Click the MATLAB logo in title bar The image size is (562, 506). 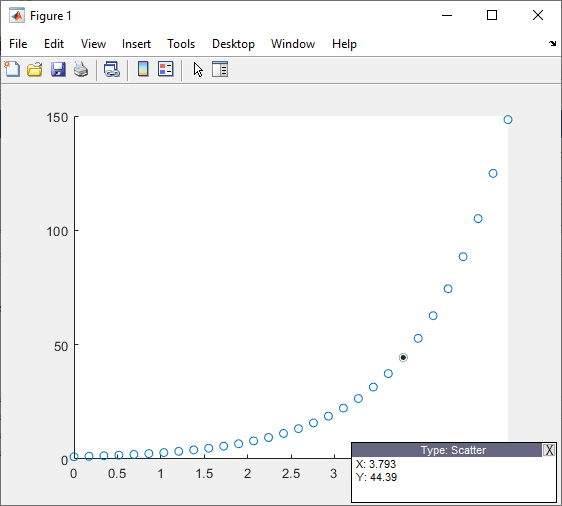tap(16, 15)
